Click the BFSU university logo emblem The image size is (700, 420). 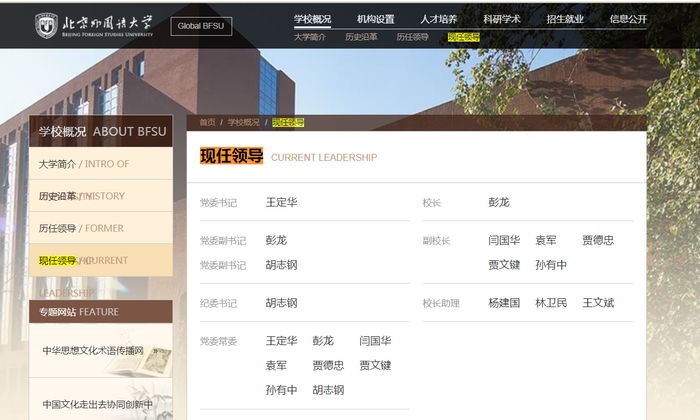pos(46,25)
